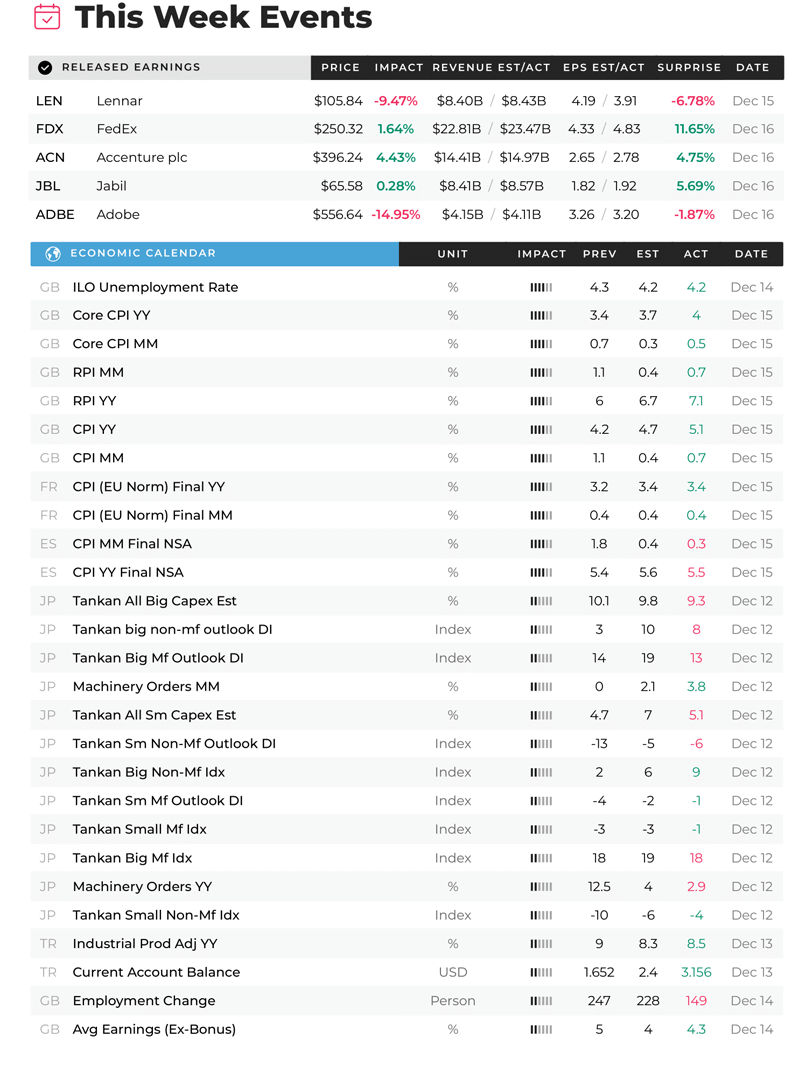Click the impact bars for Machinery Orders YY
This screenshot has height=1069, width=806.
[x=541, y=887]
